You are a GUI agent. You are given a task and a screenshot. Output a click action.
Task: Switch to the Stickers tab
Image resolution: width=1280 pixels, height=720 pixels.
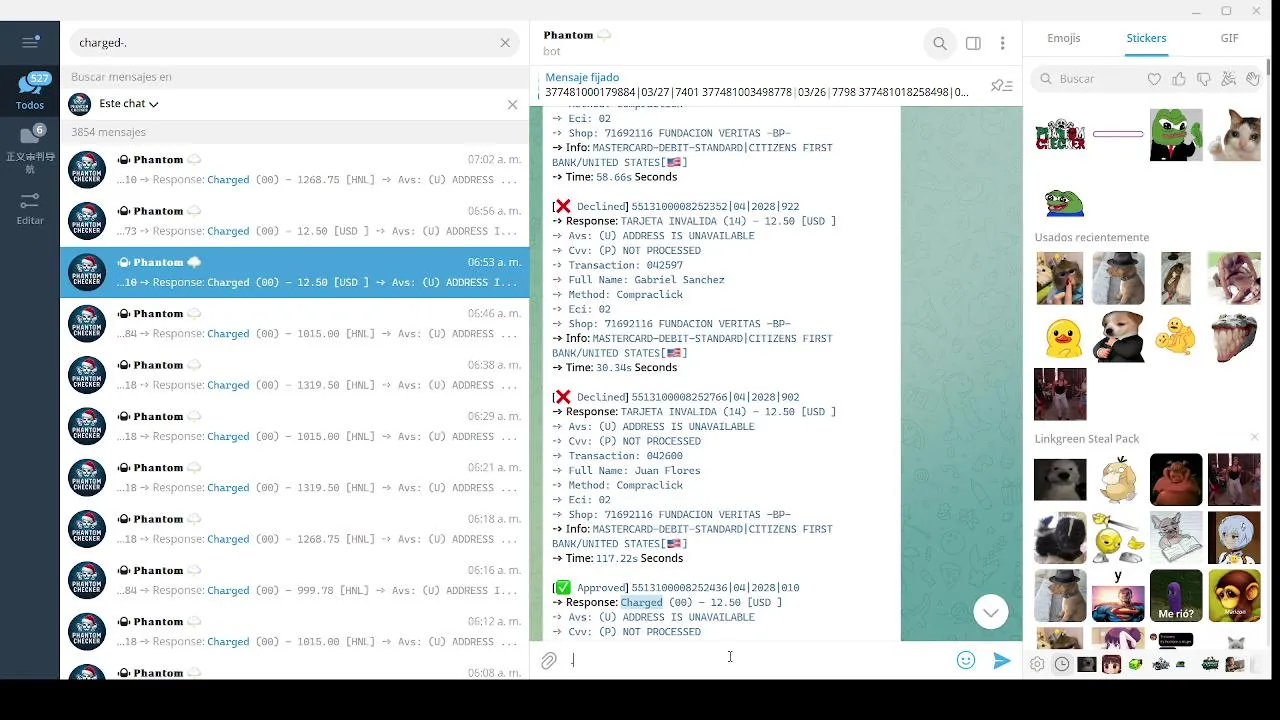tap(1146, 38)
